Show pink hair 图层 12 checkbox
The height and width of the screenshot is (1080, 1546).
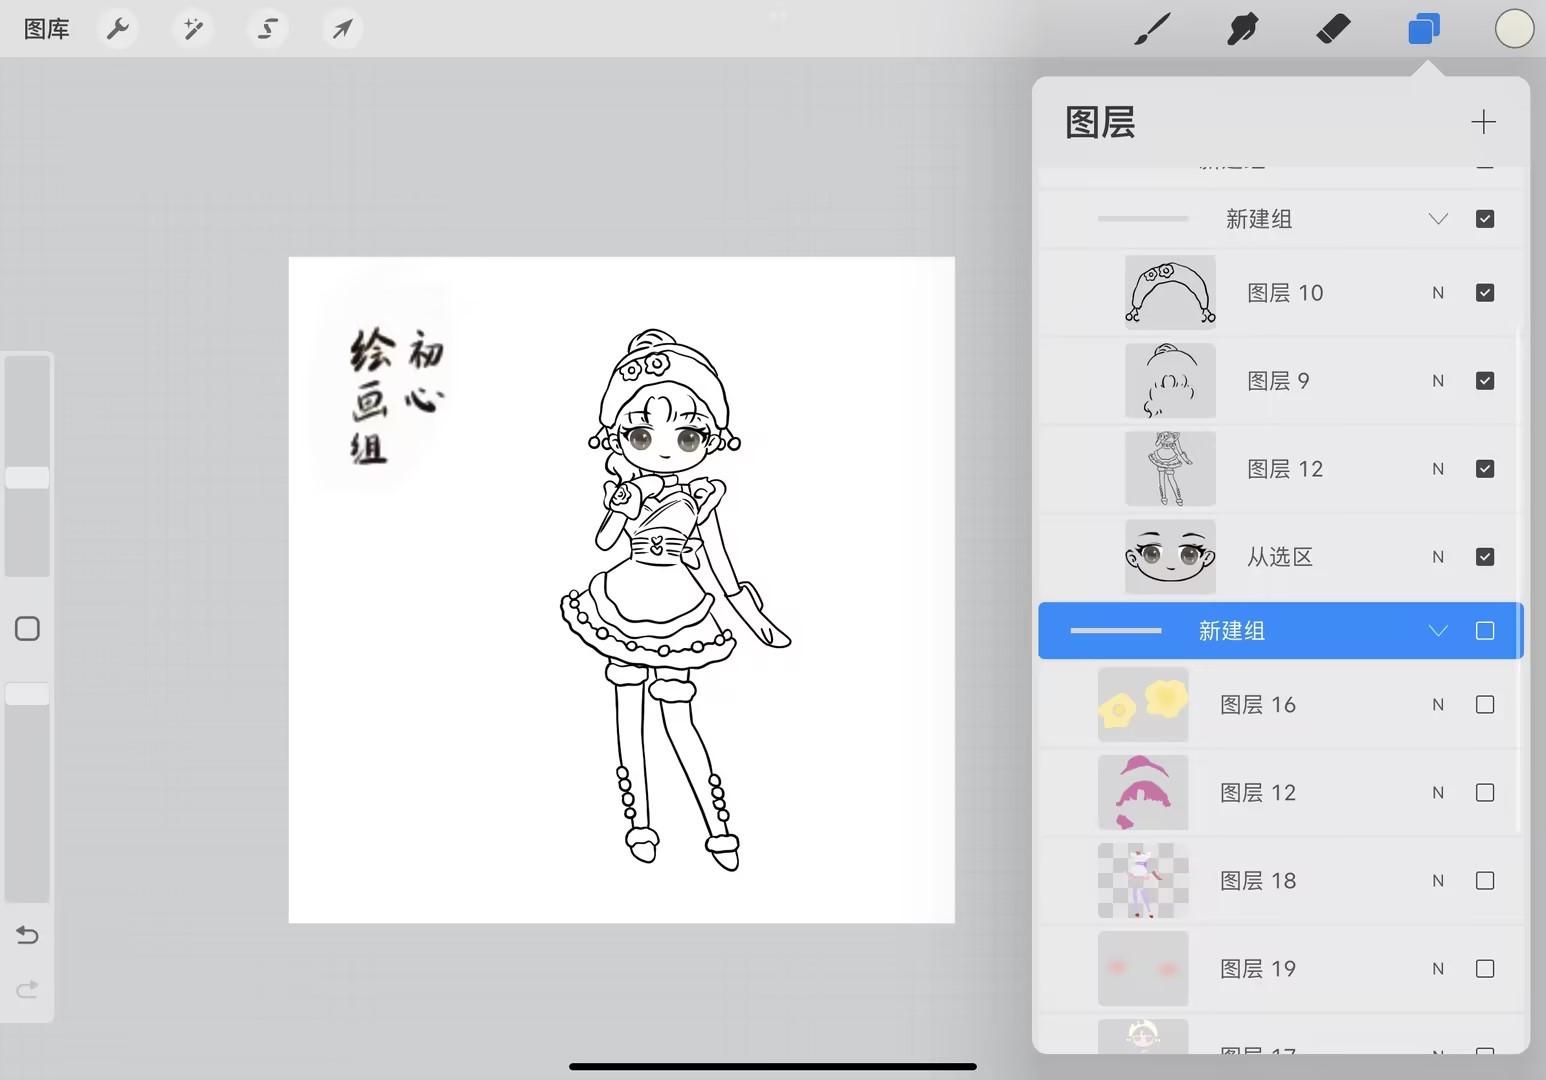[1485, 793]
